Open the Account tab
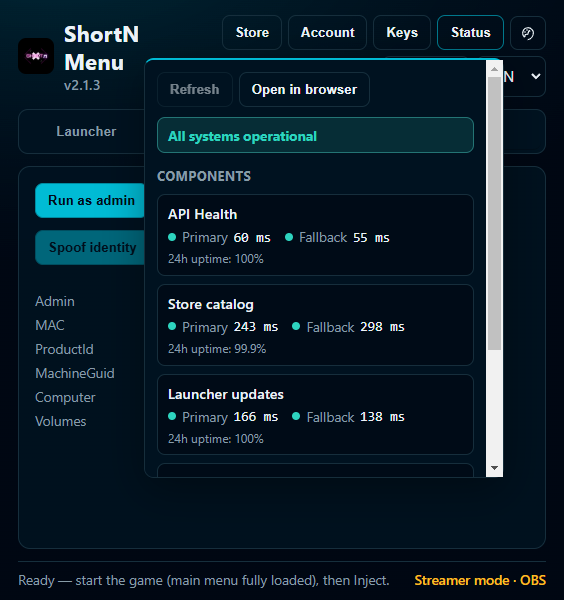The height and width of the screenshot is (600, 564). [328, 33]
